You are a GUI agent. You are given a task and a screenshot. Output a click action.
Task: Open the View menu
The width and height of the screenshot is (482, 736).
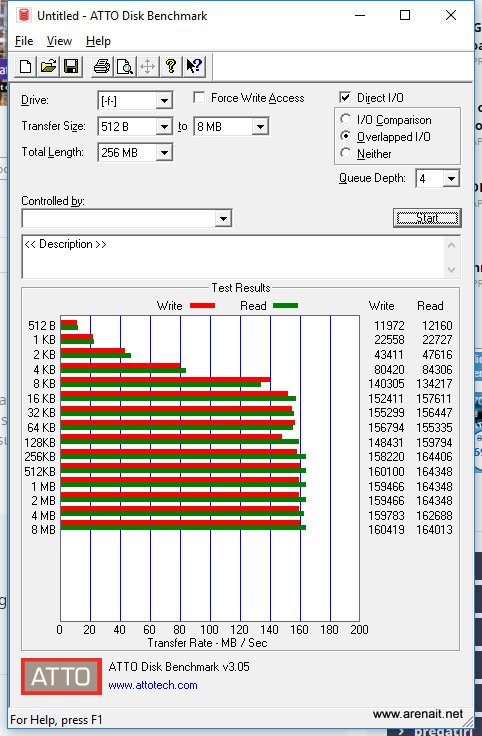click(x=59, y=41)
